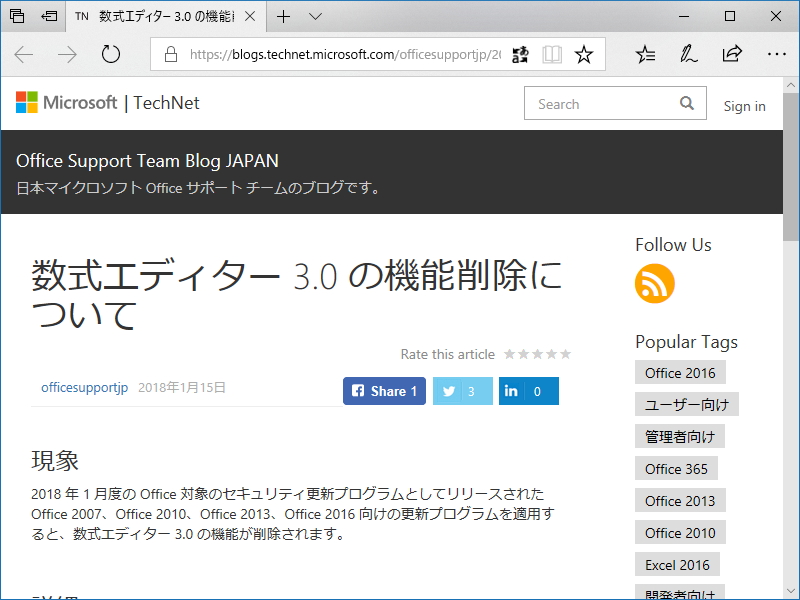Click the Sign in link

coord(744,106)
